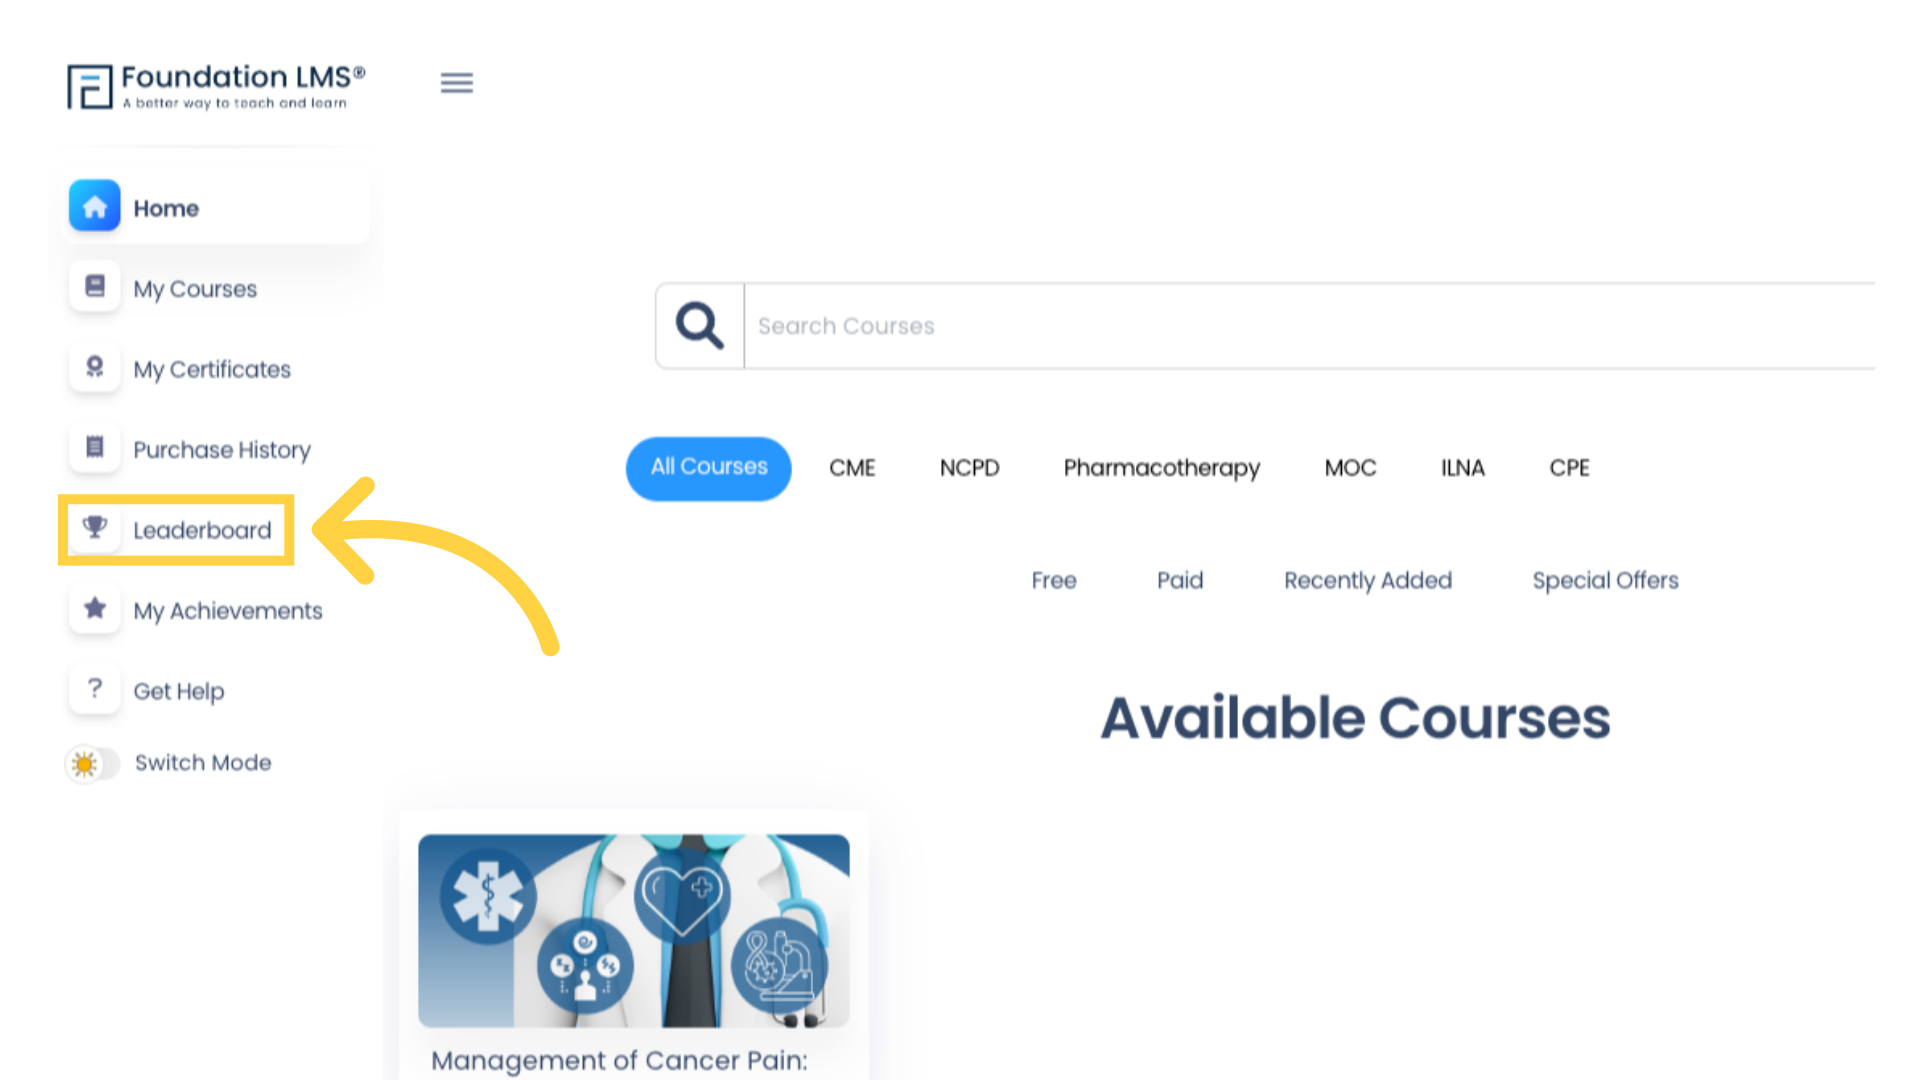
Task: Select the NCPD category tab
Action: coord(969,467)
